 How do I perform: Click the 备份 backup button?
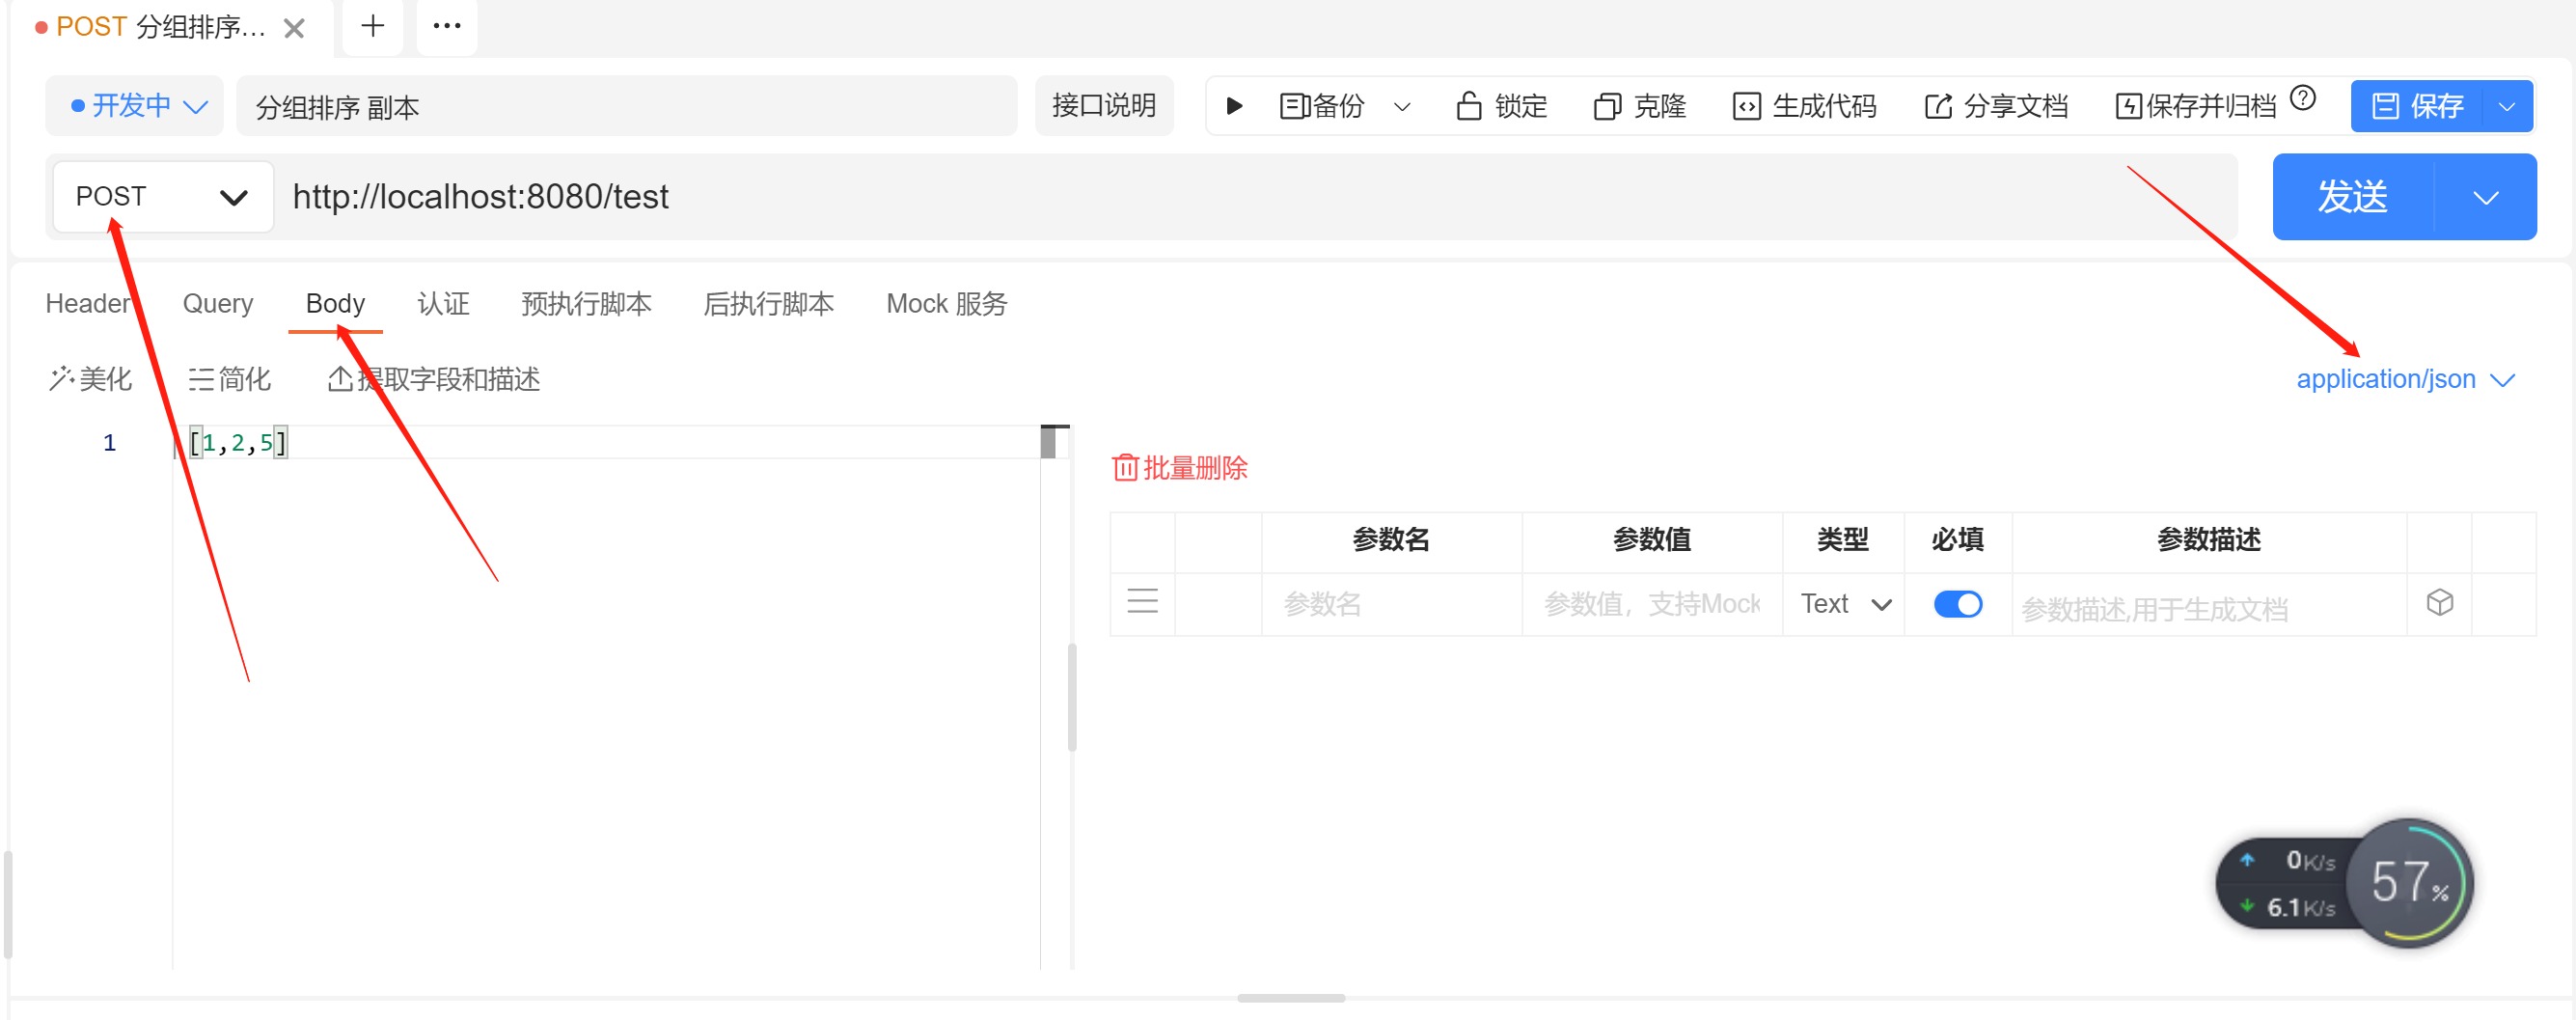[1322, 106]
